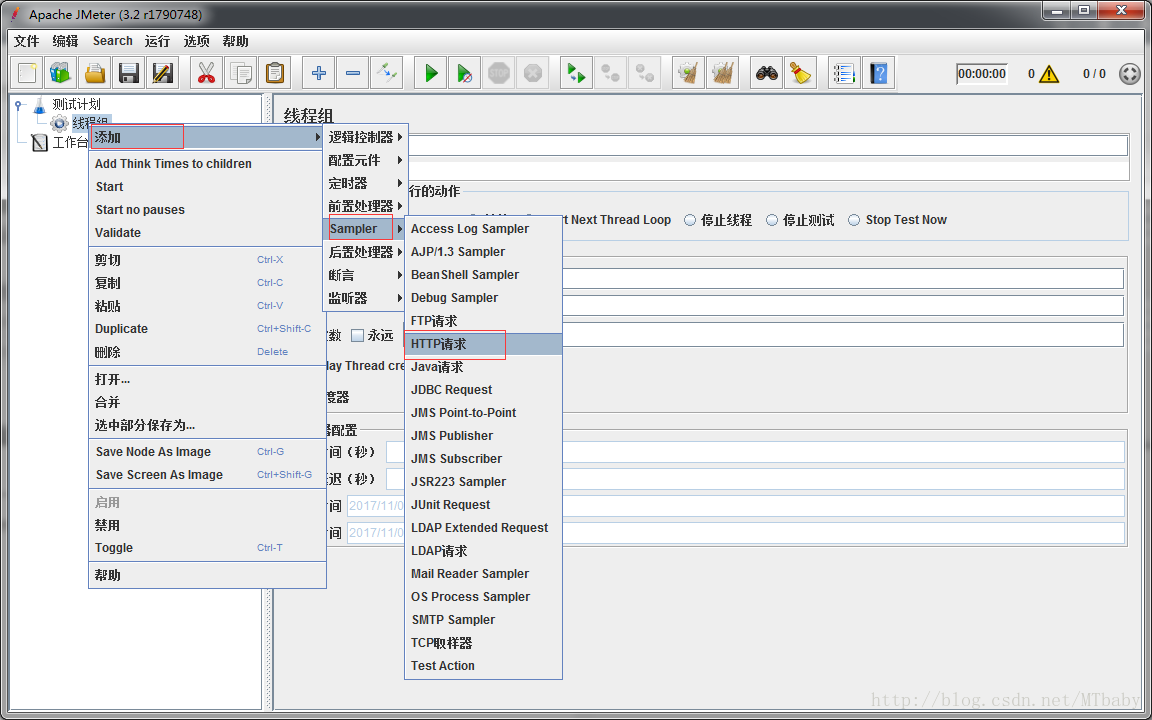The image size is (1152, 720).
Task: Choose Add Think Times to children
Action: 206,164
